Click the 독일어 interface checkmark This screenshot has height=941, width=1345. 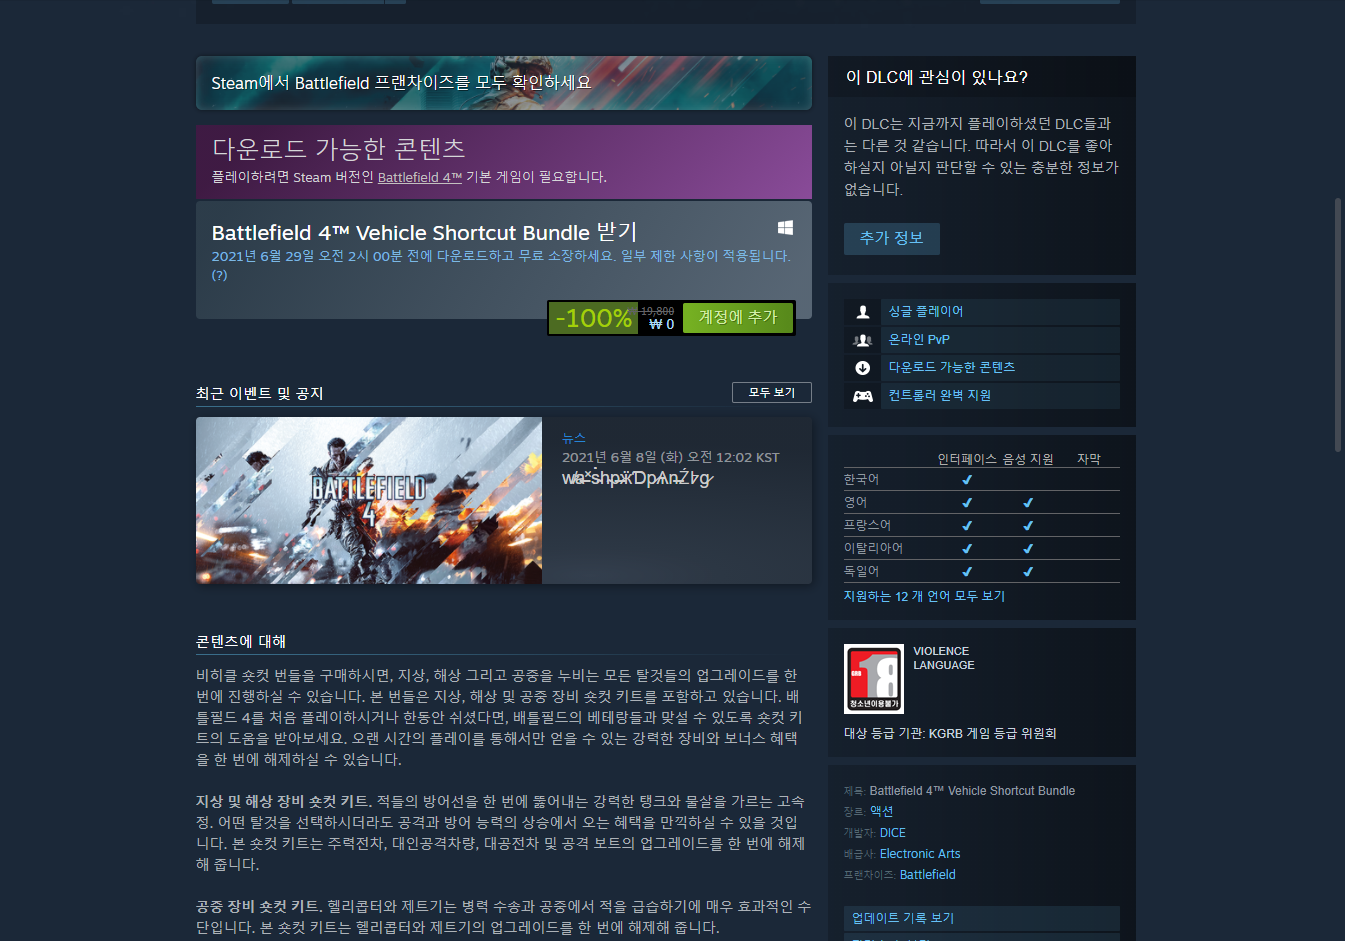tap(967, 572)
